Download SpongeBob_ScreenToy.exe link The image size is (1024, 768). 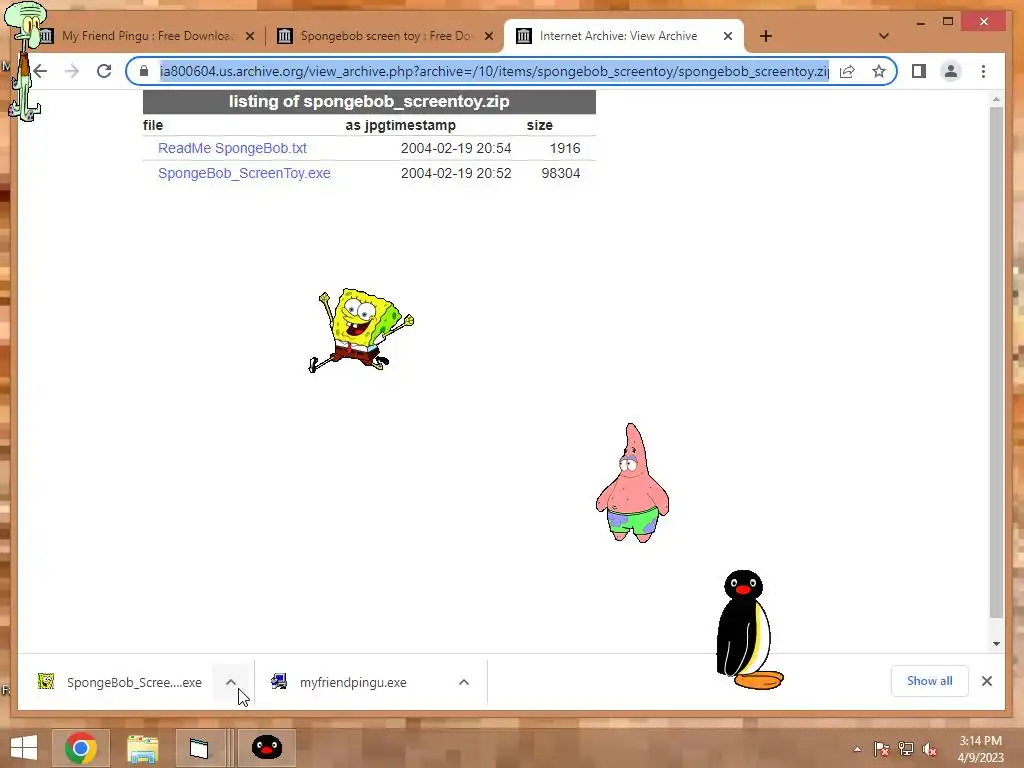point(244,173)
